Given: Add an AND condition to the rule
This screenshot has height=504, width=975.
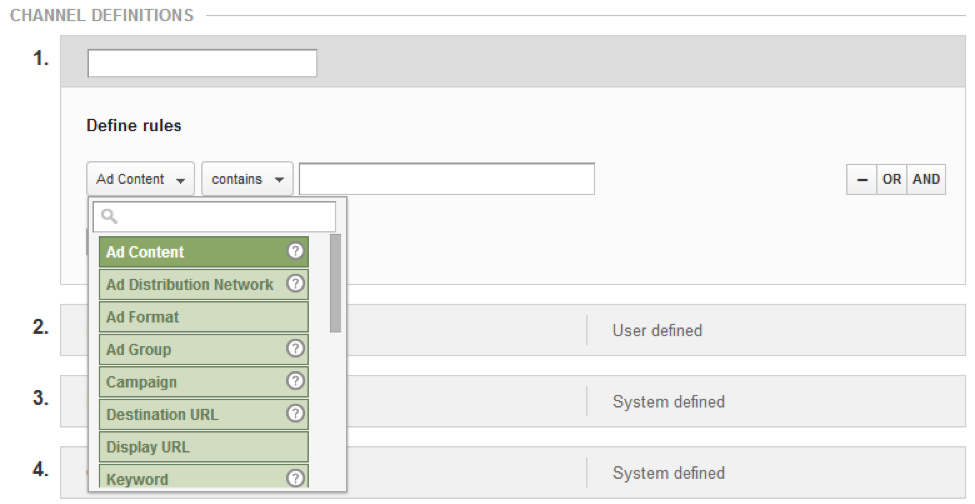Looking at the screenshot, I should pyautogui.click(x=926, y=180).
